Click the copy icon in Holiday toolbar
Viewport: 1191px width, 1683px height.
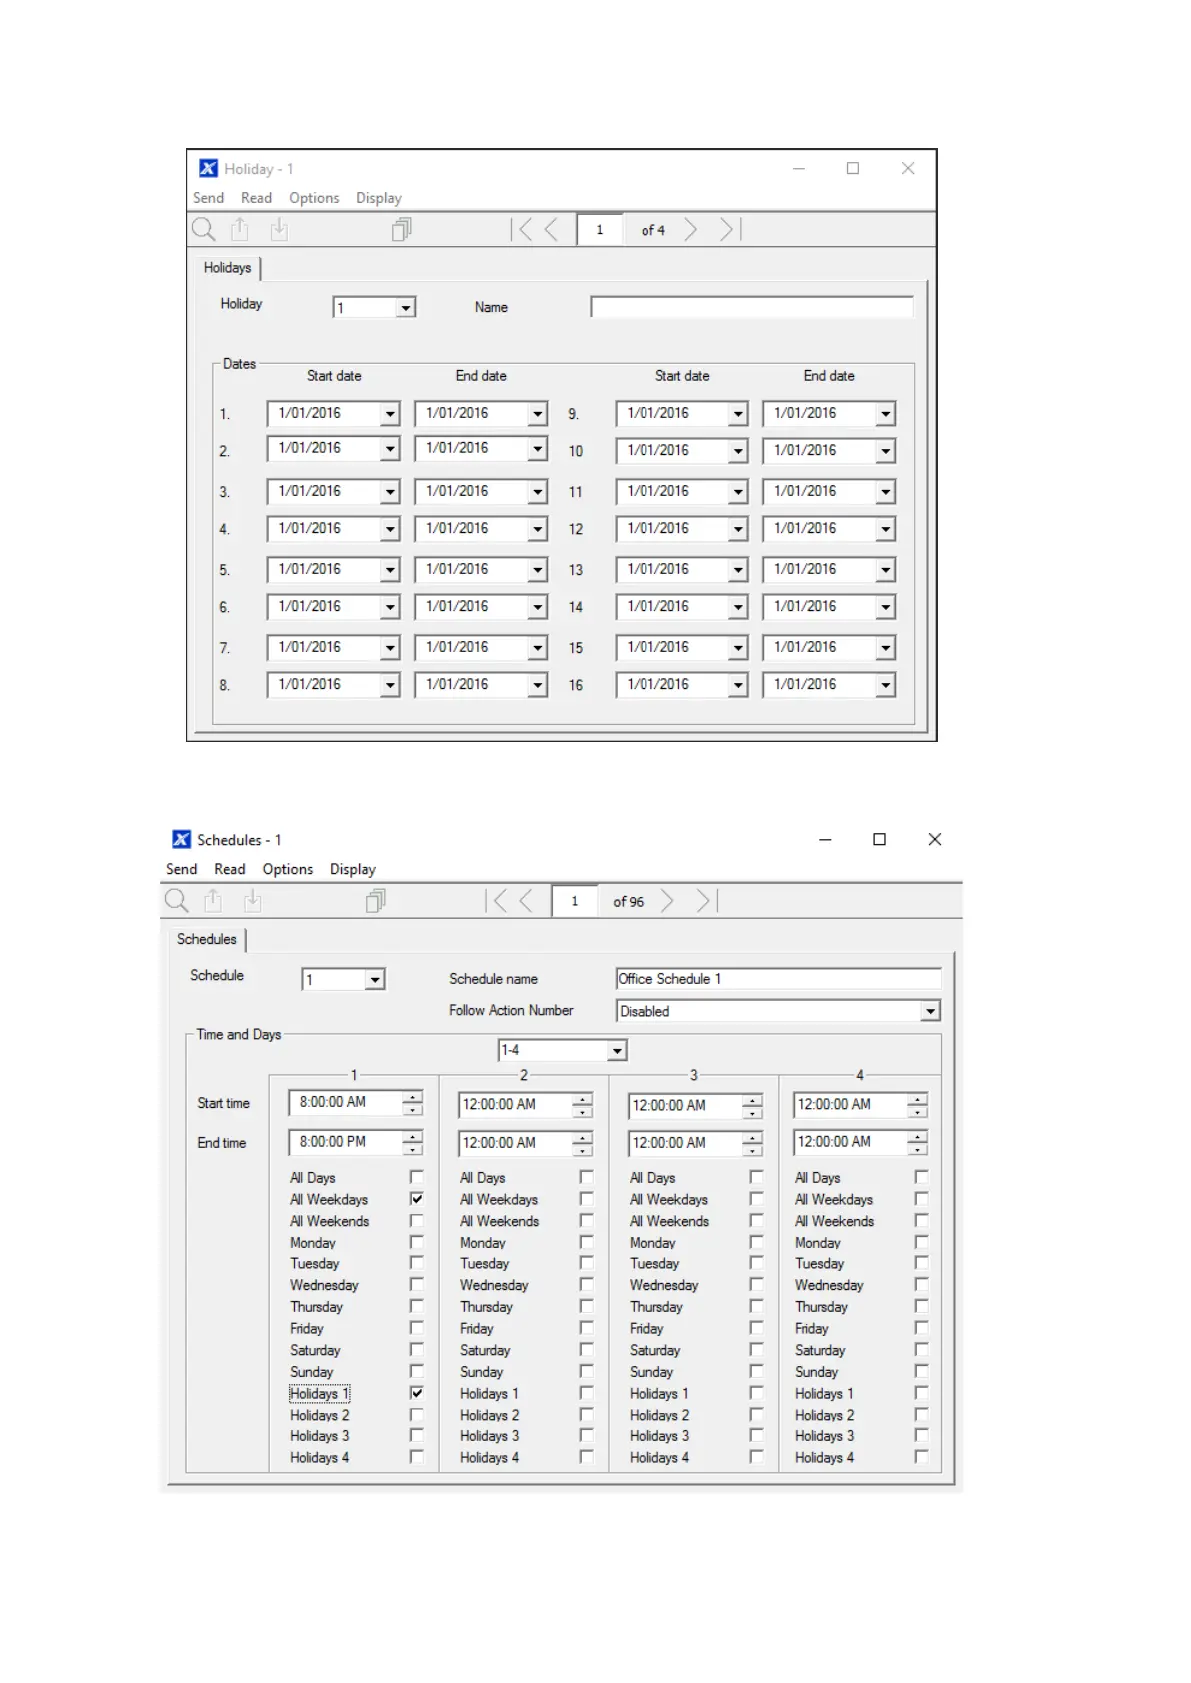(x=401, y=230)
